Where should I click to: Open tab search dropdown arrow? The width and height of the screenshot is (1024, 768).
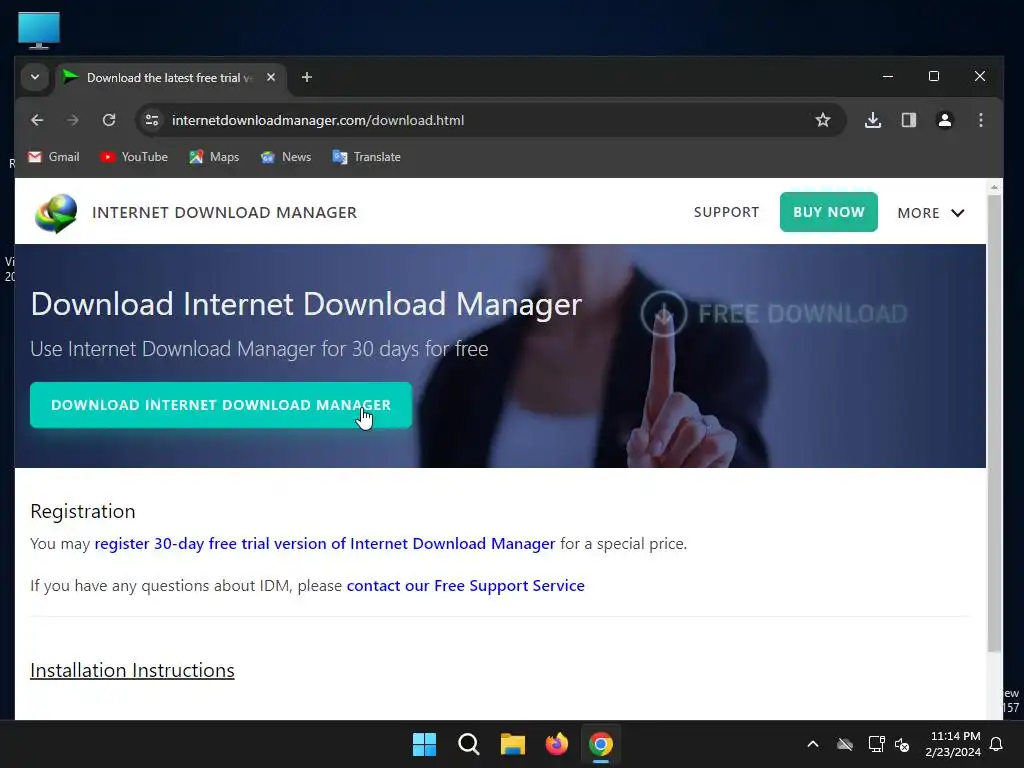(35, 77)
